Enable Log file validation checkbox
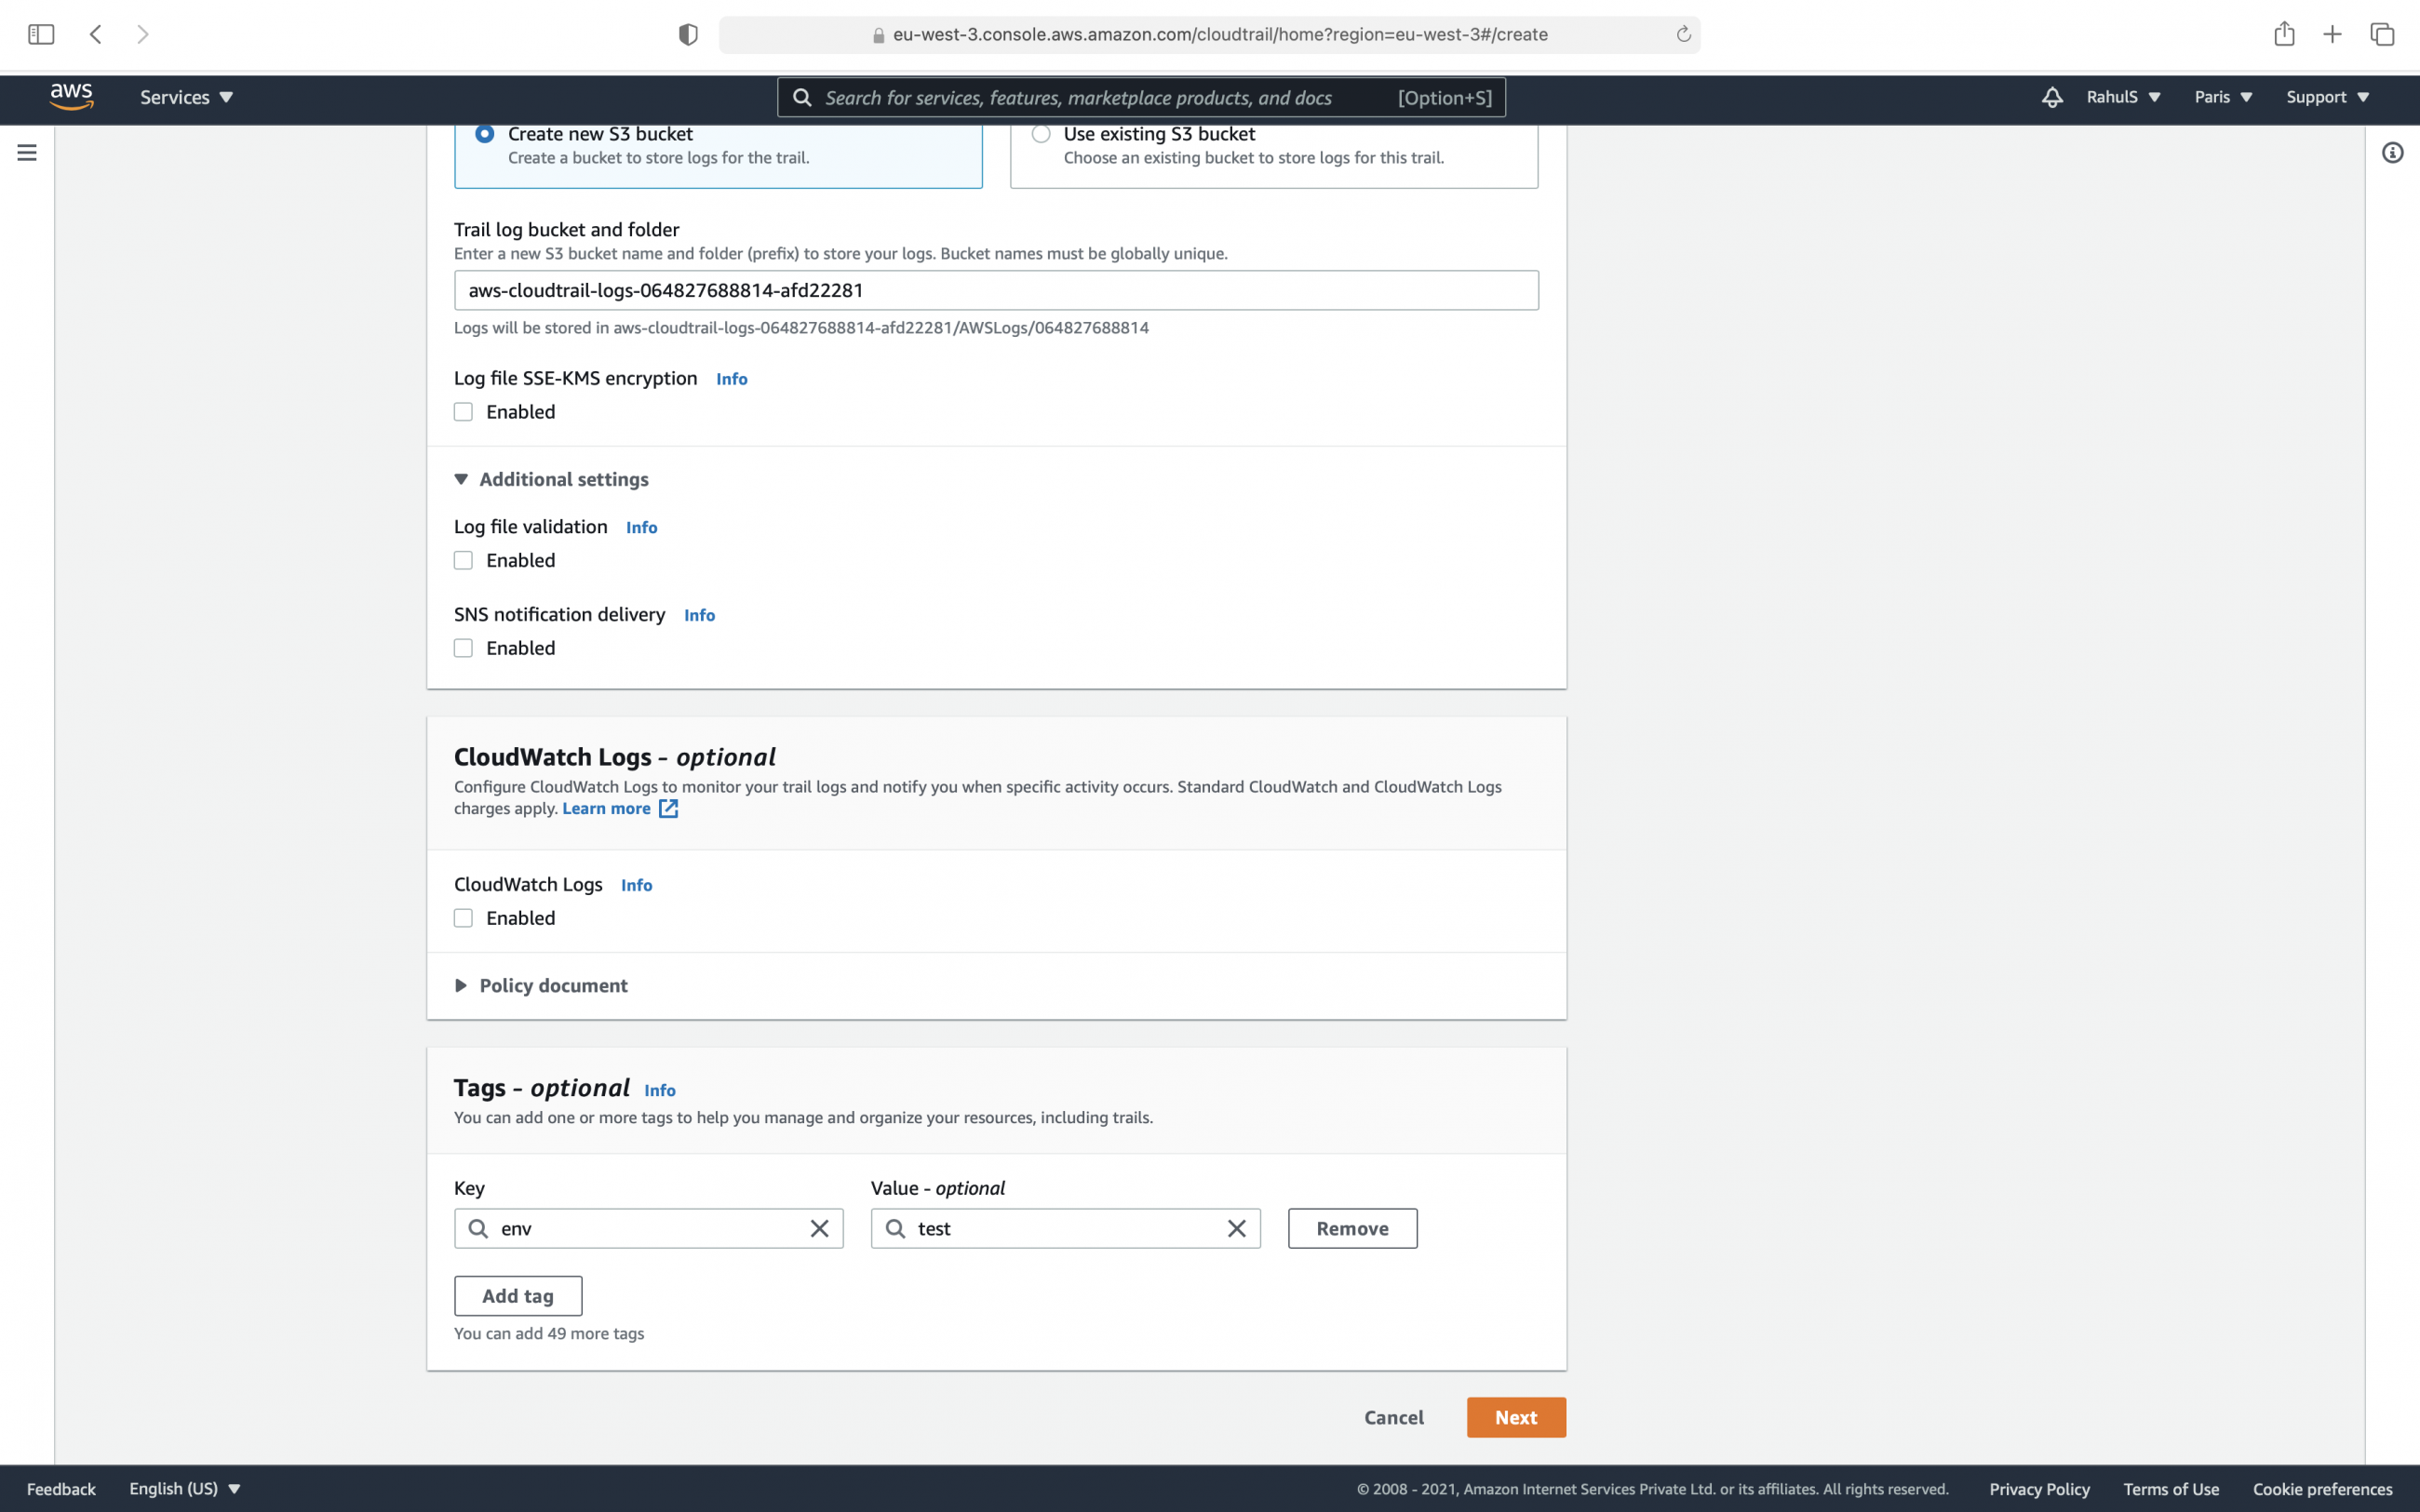Screen dimensions: 2420x1512 463,560
